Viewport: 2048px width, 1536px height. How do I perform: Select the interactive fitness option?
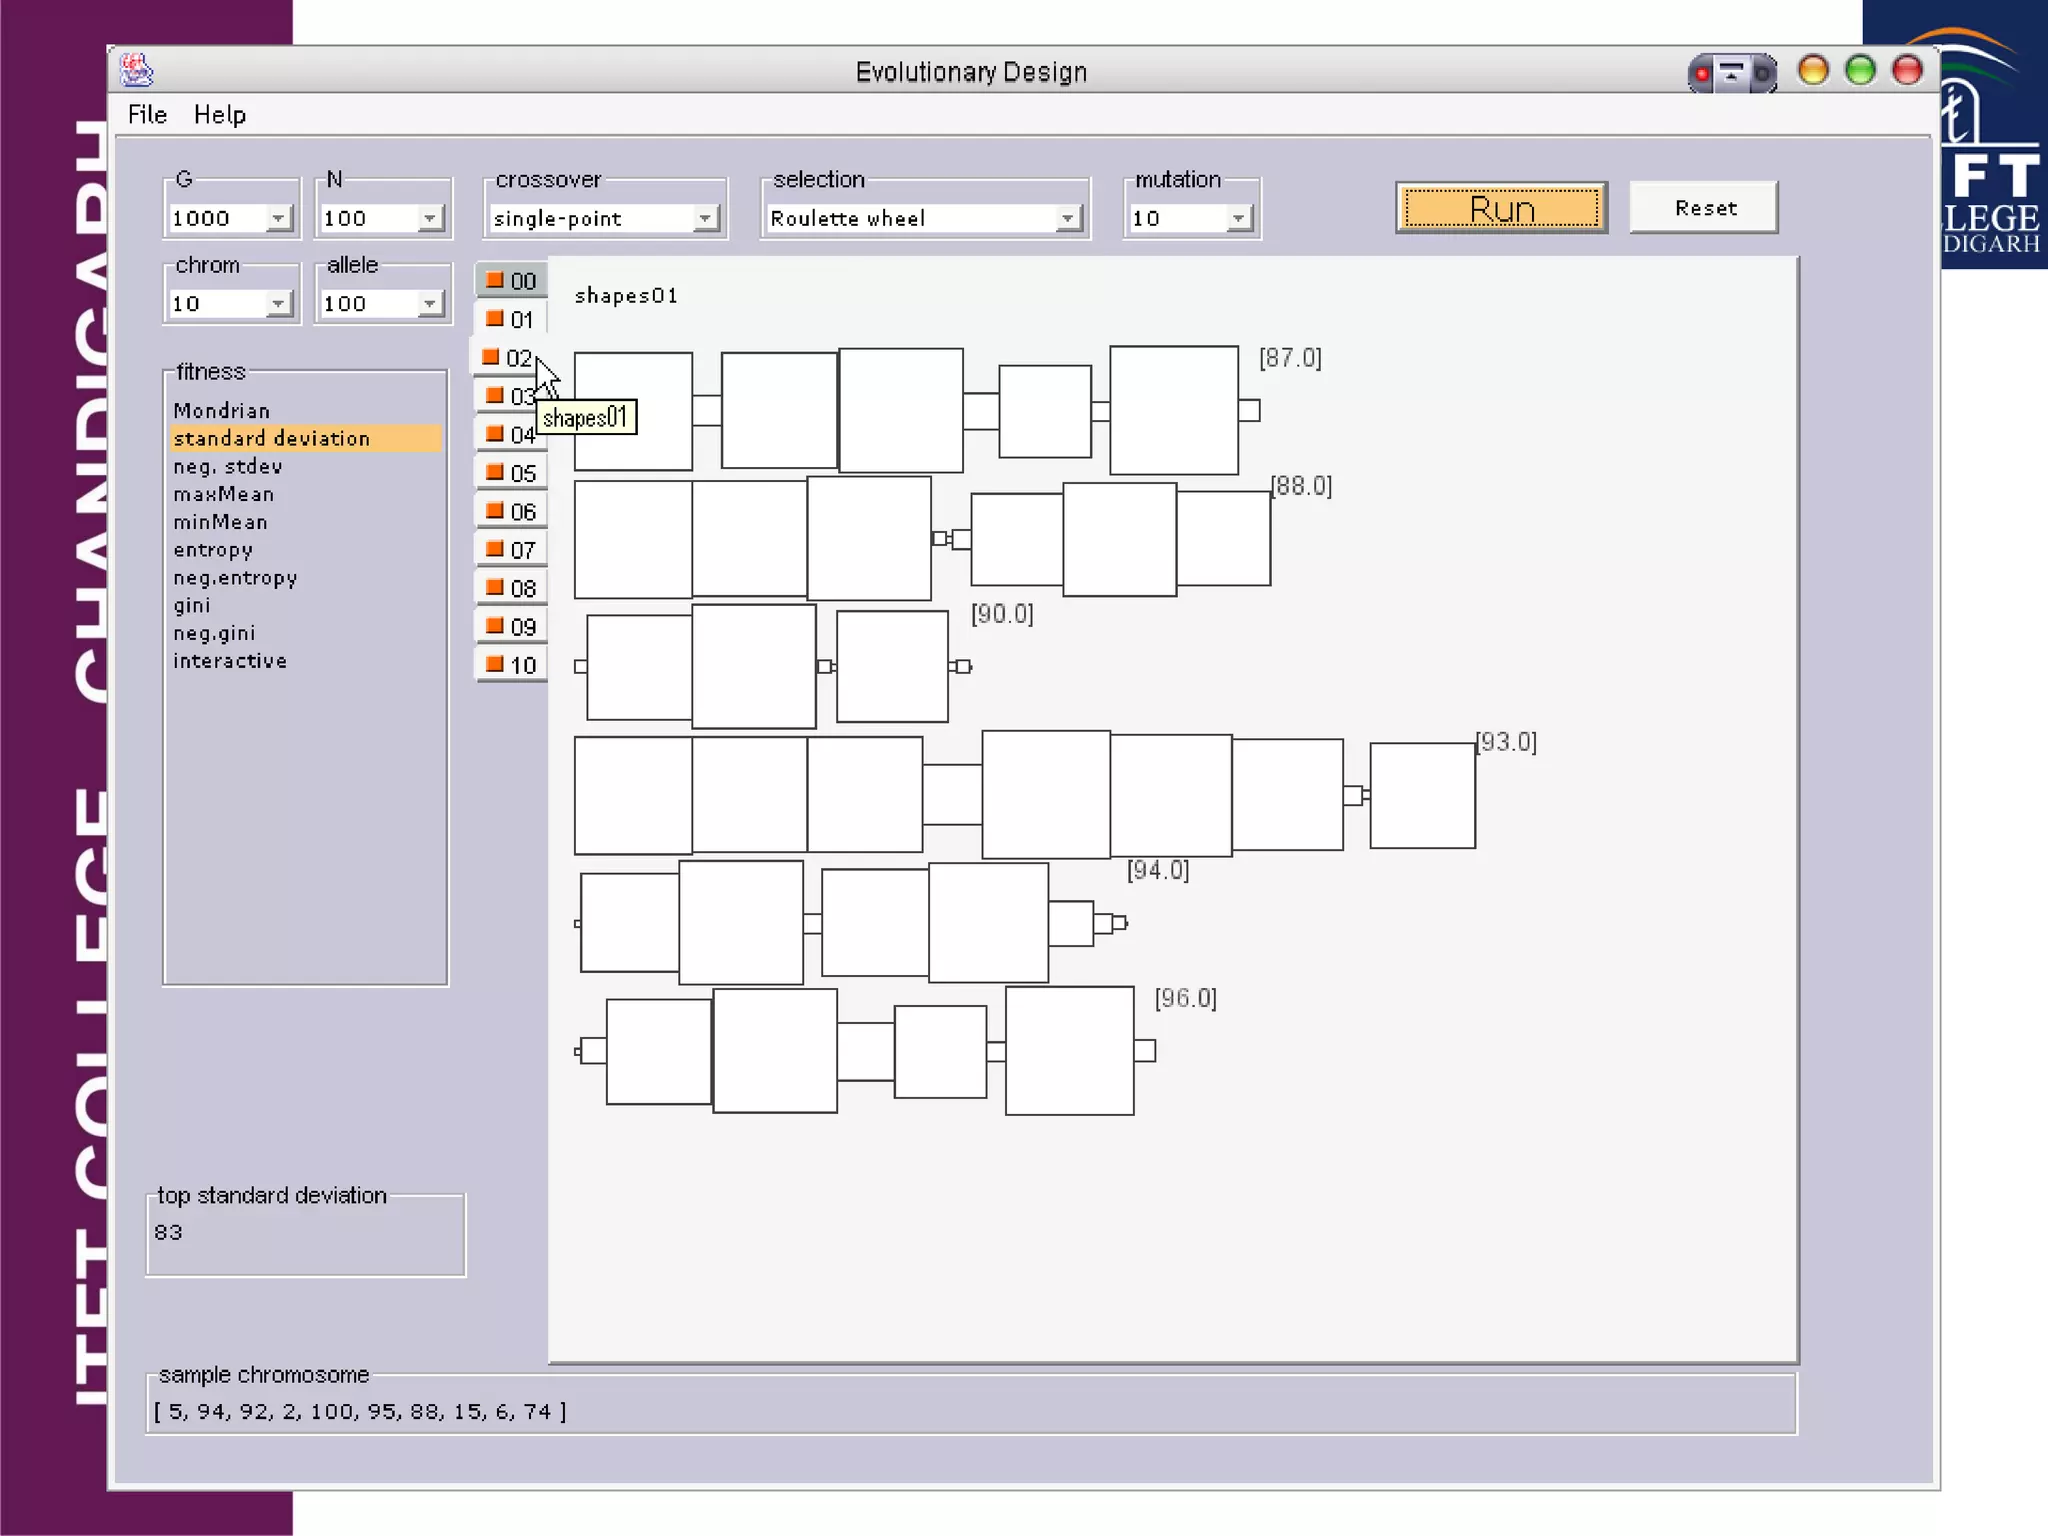[230, 661]
